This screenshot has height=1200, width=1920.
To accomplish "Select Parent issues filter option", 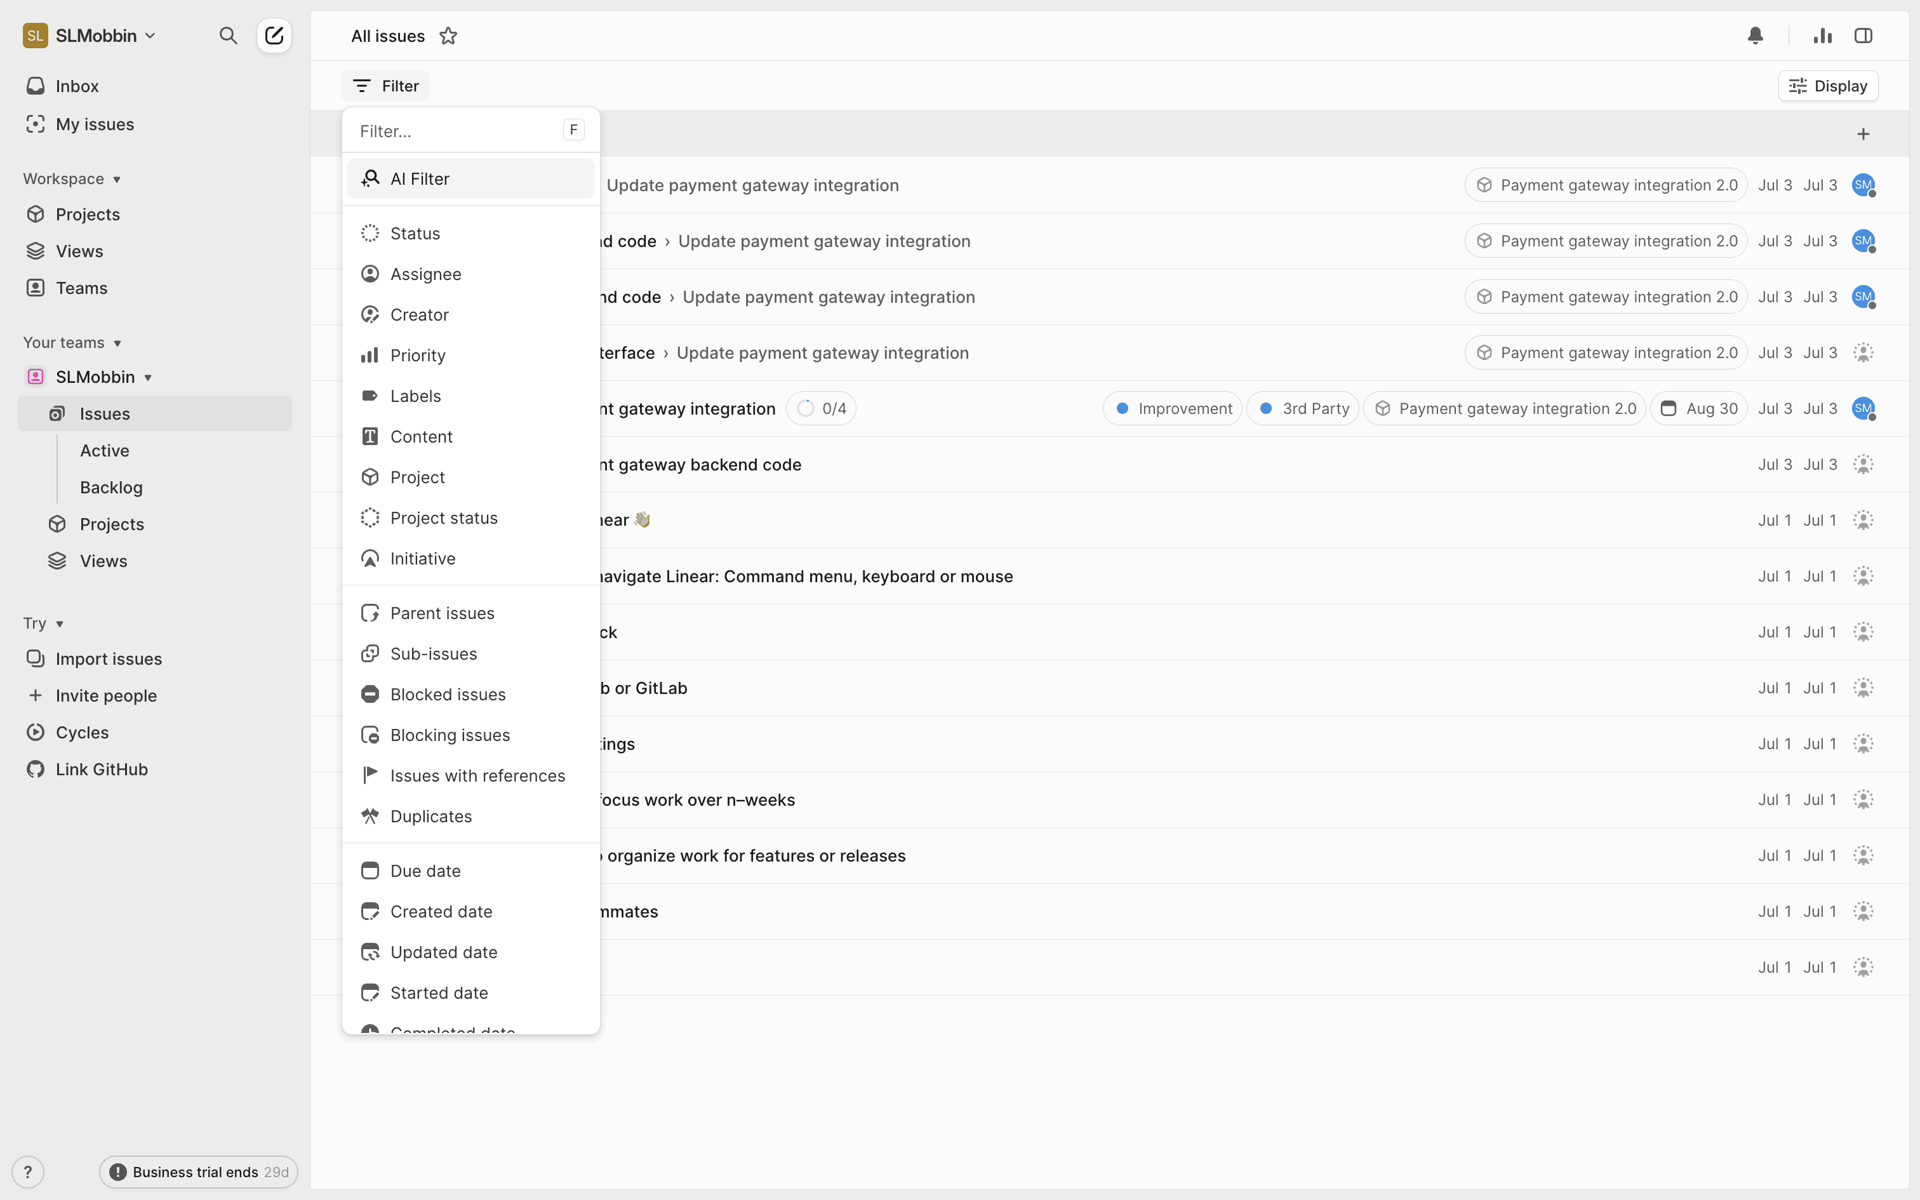I will (x=471, y=613).
